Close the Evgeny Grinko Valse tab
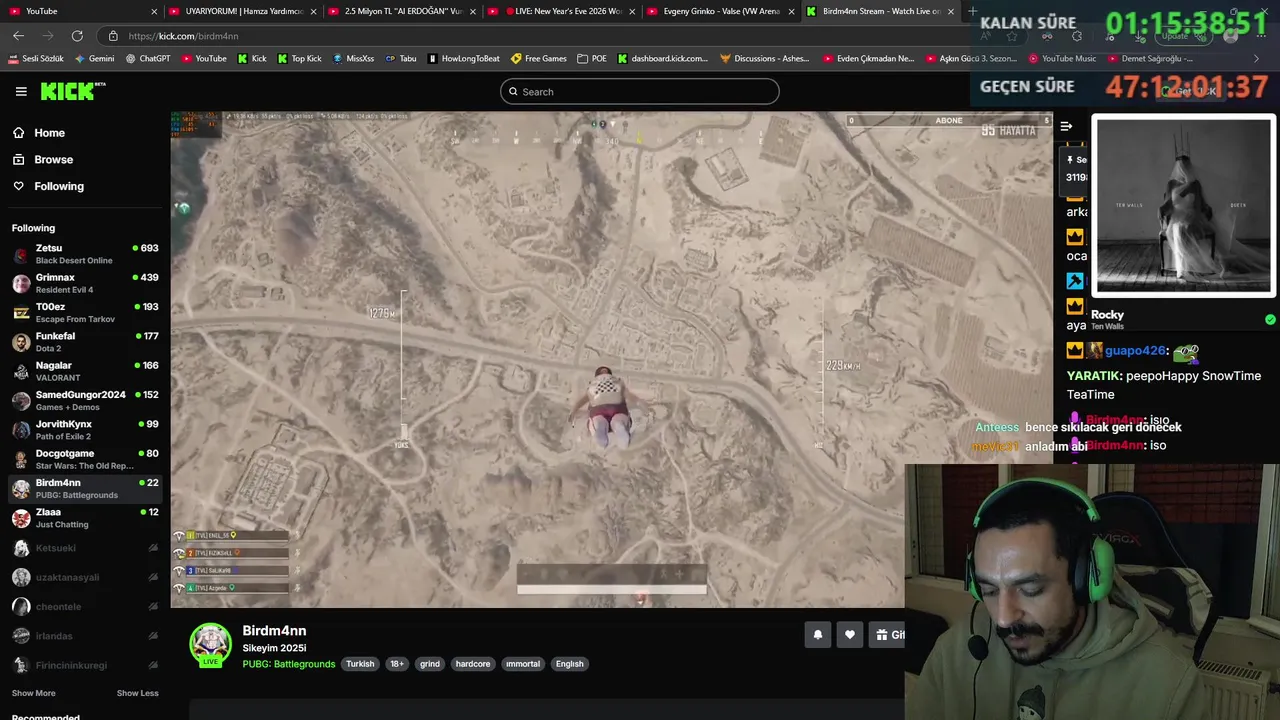 click(791, 11)
